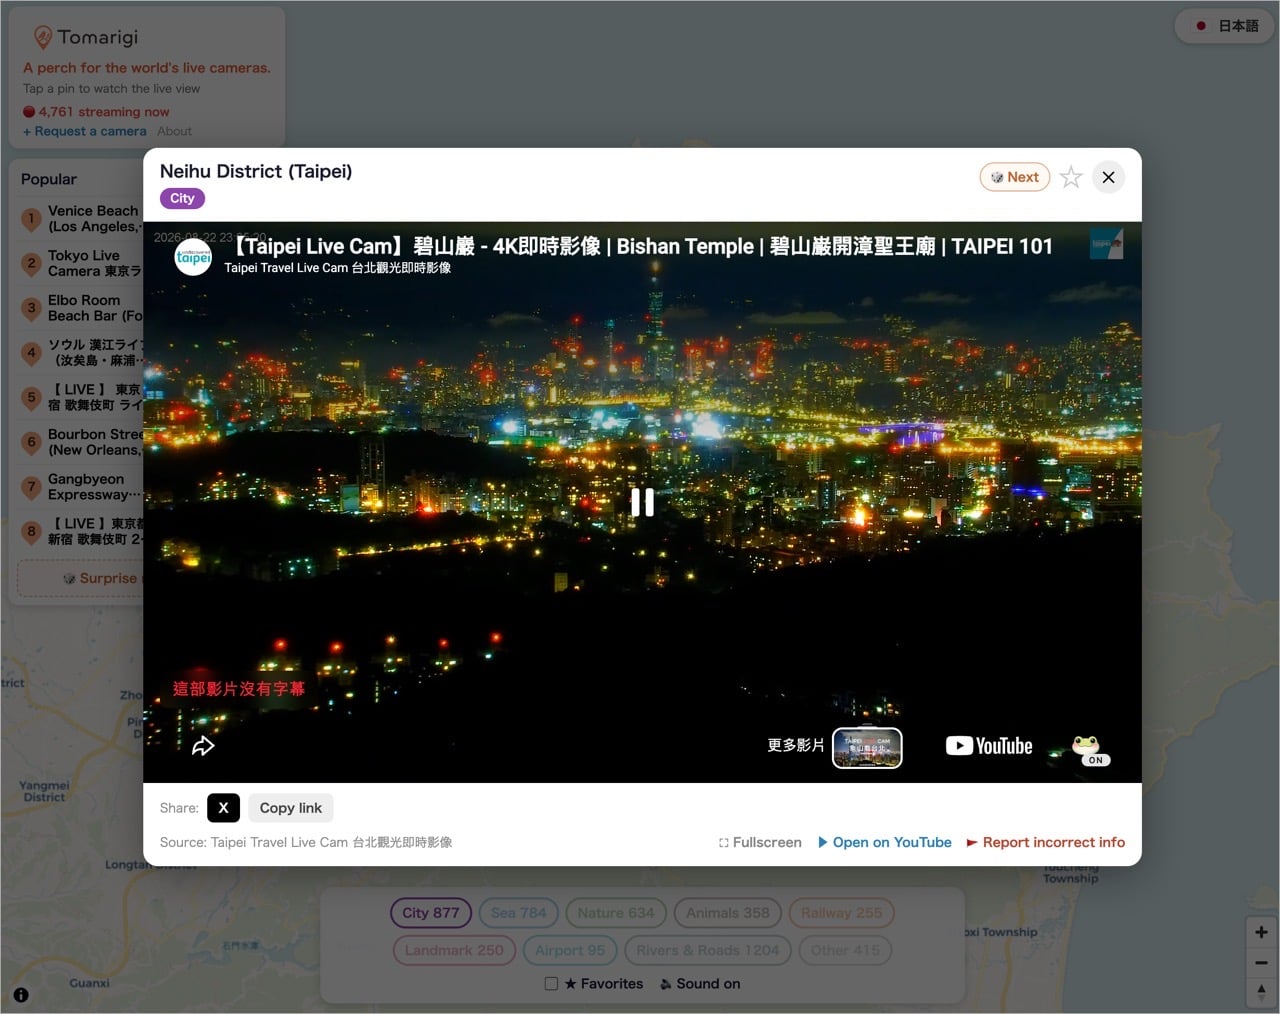Click Report incorrect info link

(1046, 842)
